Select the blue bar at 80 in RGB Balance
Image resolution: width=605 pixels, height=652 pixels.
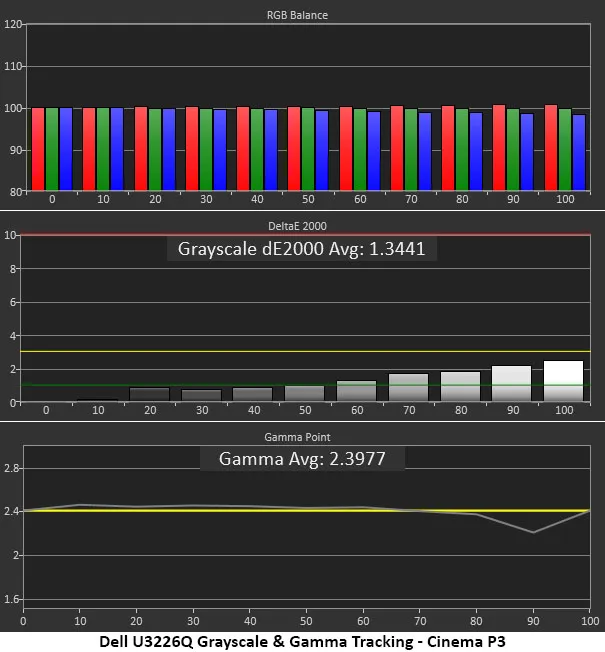[x=476, y=151]
